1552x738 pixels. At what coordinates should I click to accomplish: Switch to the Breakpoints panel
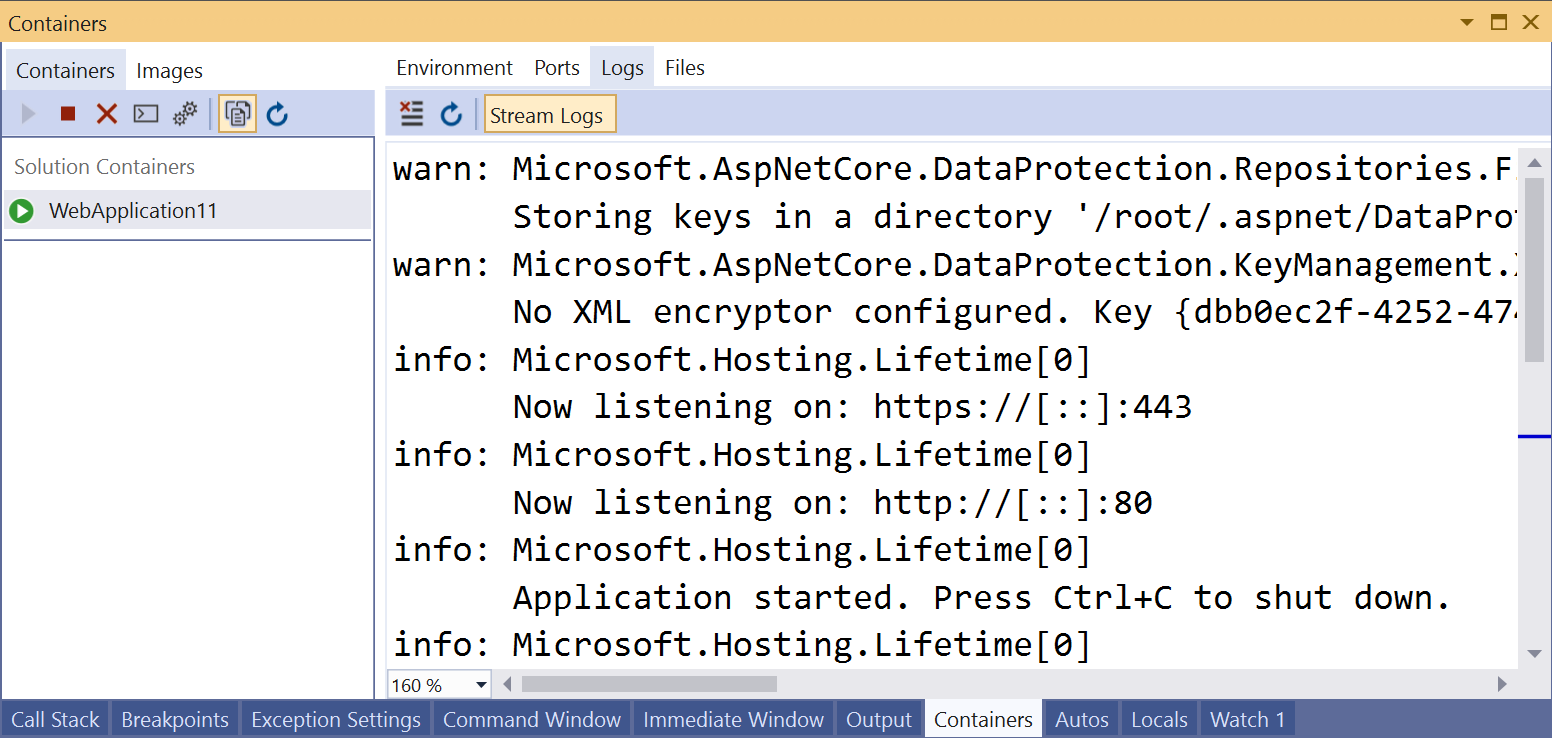[x=174, y=718]
